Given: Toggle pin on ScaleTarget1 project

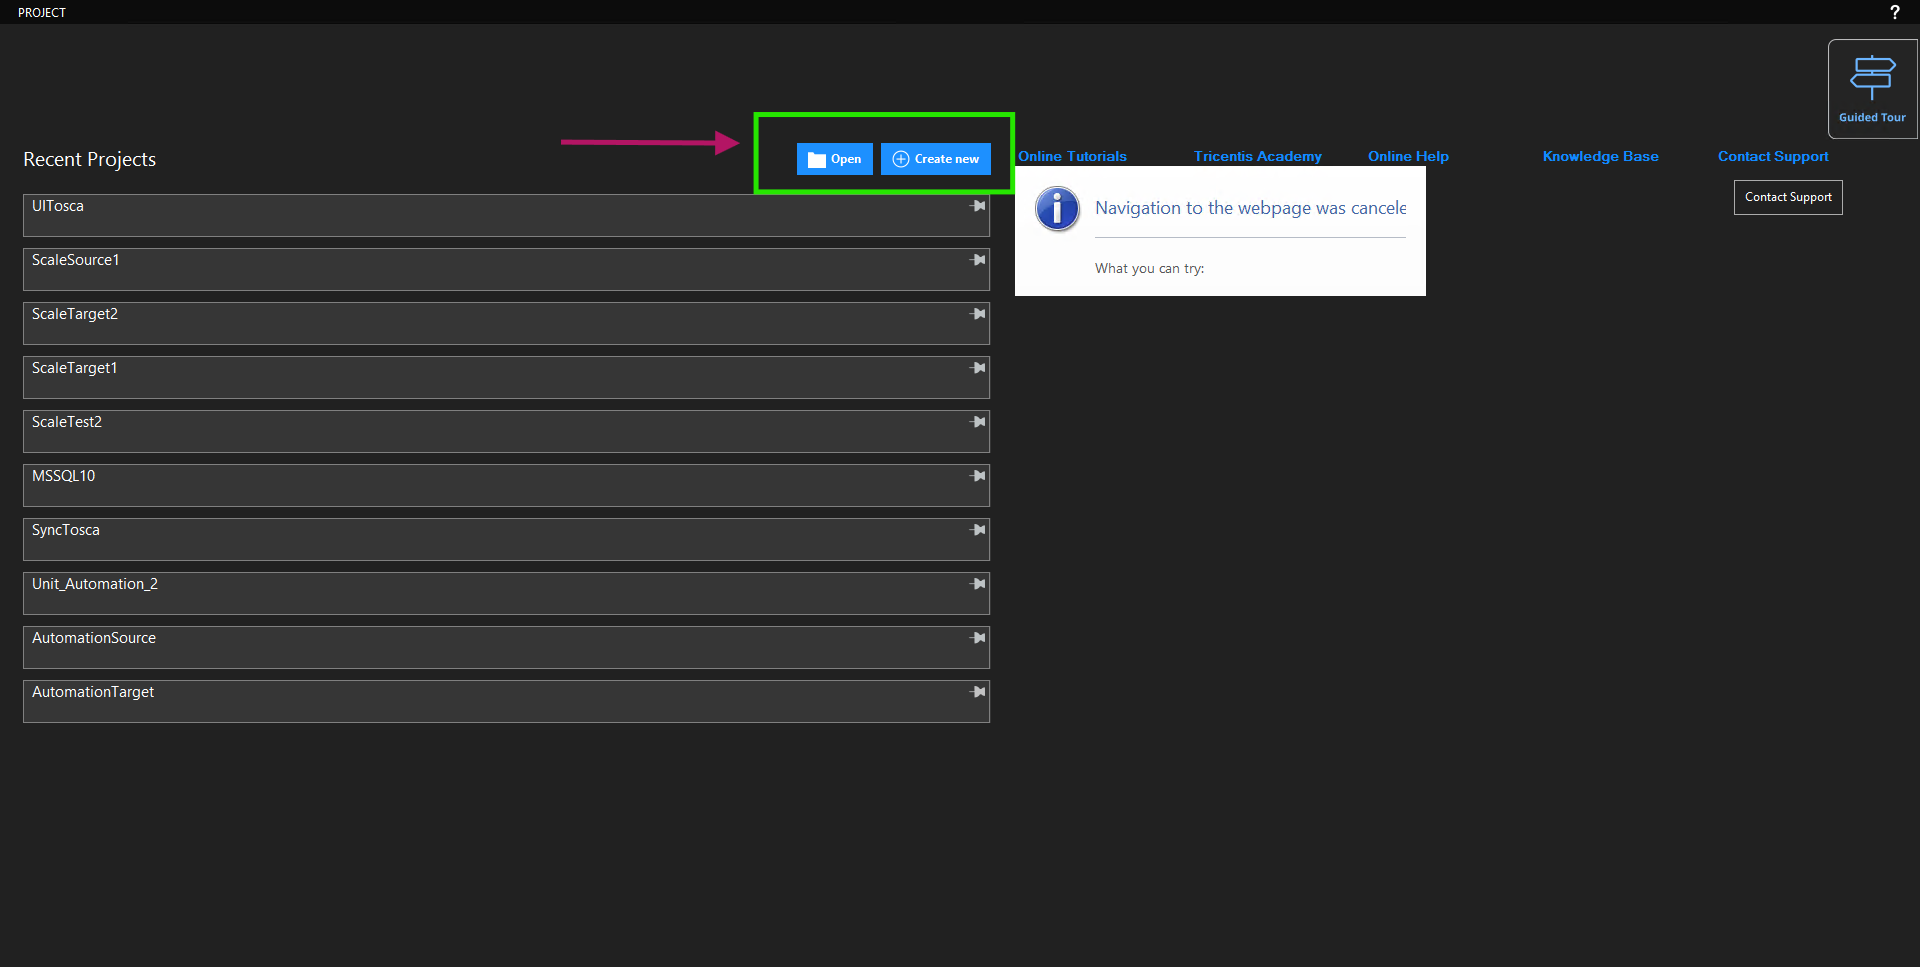Looking at the screenshot, I should pyautogui.click(x=978, y=368).
